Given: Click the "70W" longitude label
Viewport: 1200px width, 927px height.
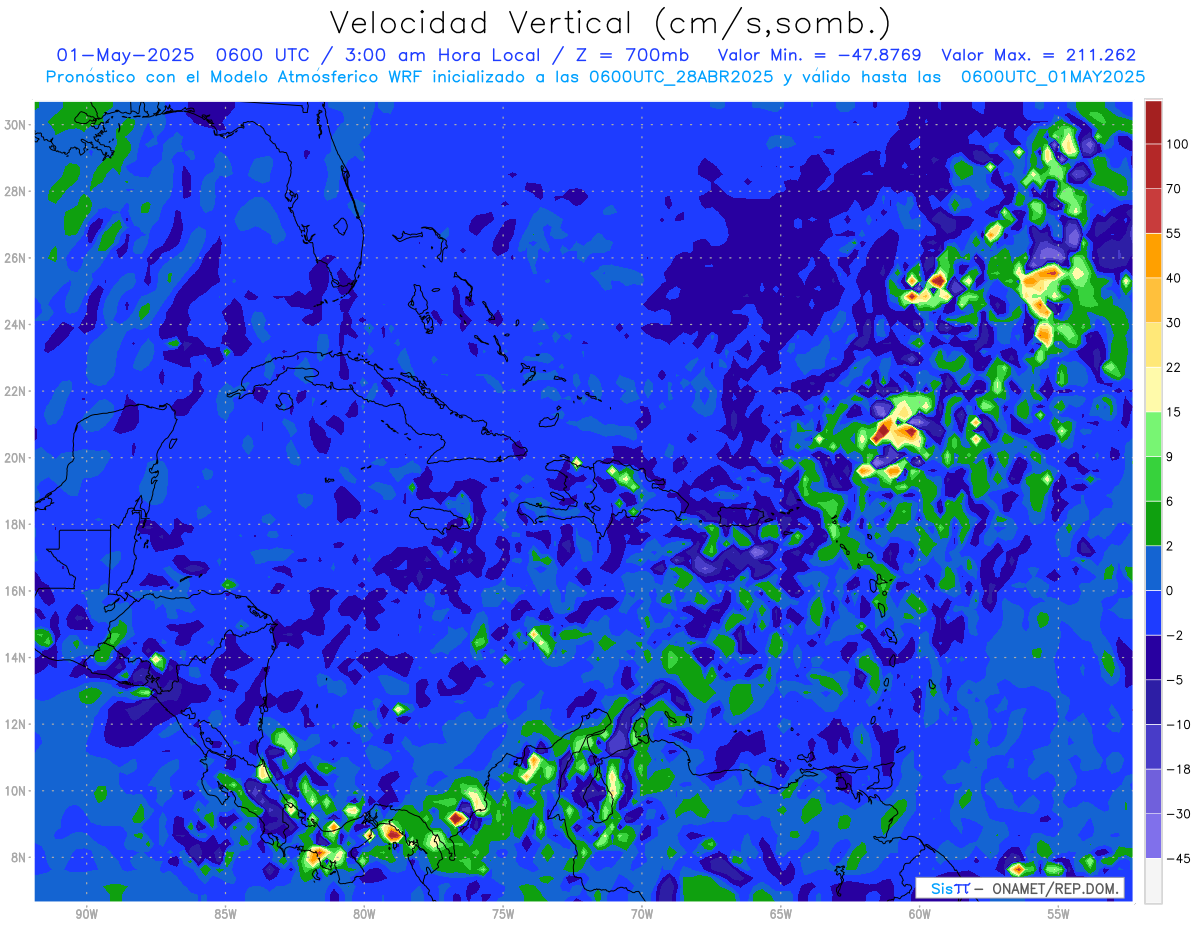Looking at the screenshot, I should tap(642, 913).
